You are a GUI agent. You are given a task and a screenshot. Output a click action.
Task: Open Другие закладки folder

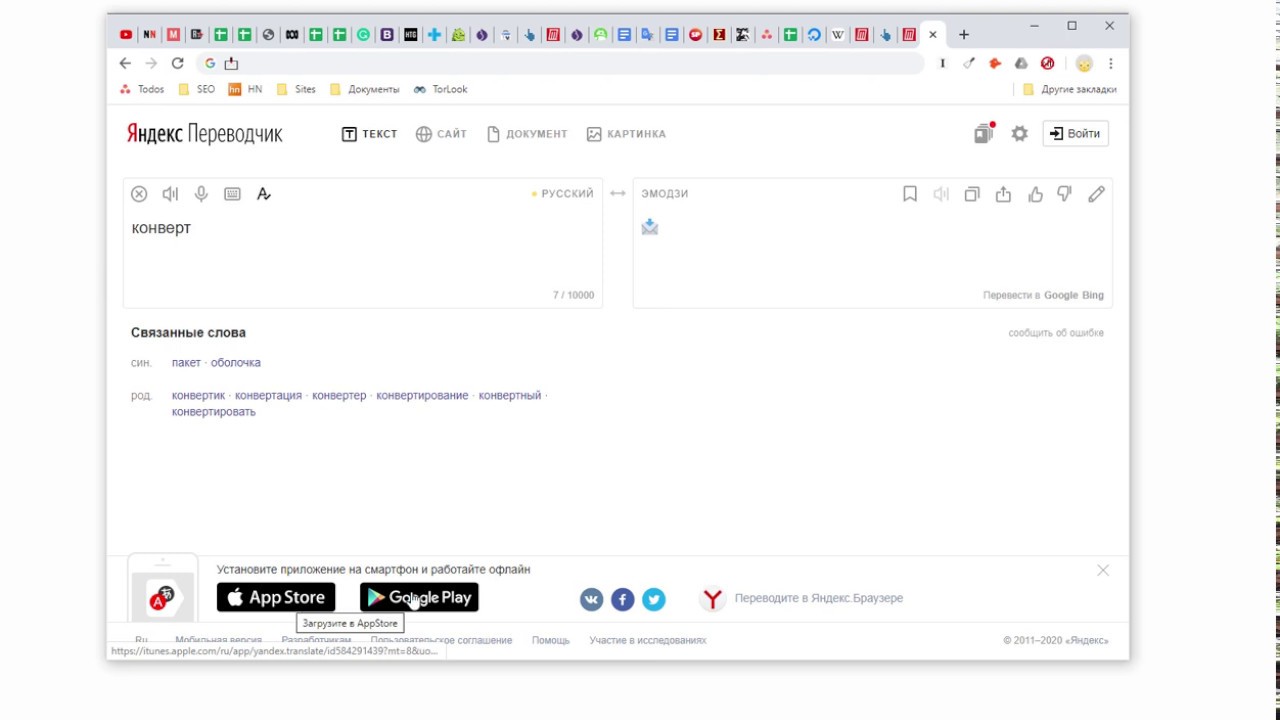click(x=1069, y=89)
